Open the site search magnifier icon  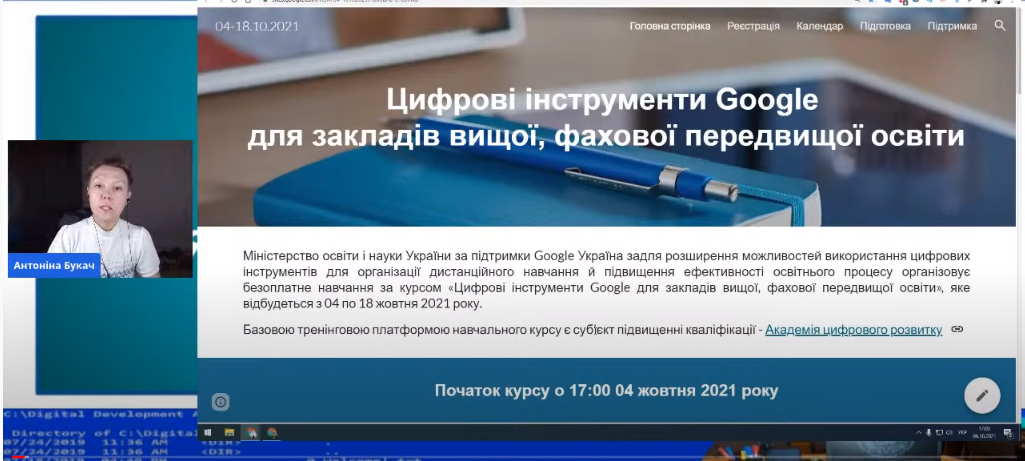click(x=1000, y=26)
